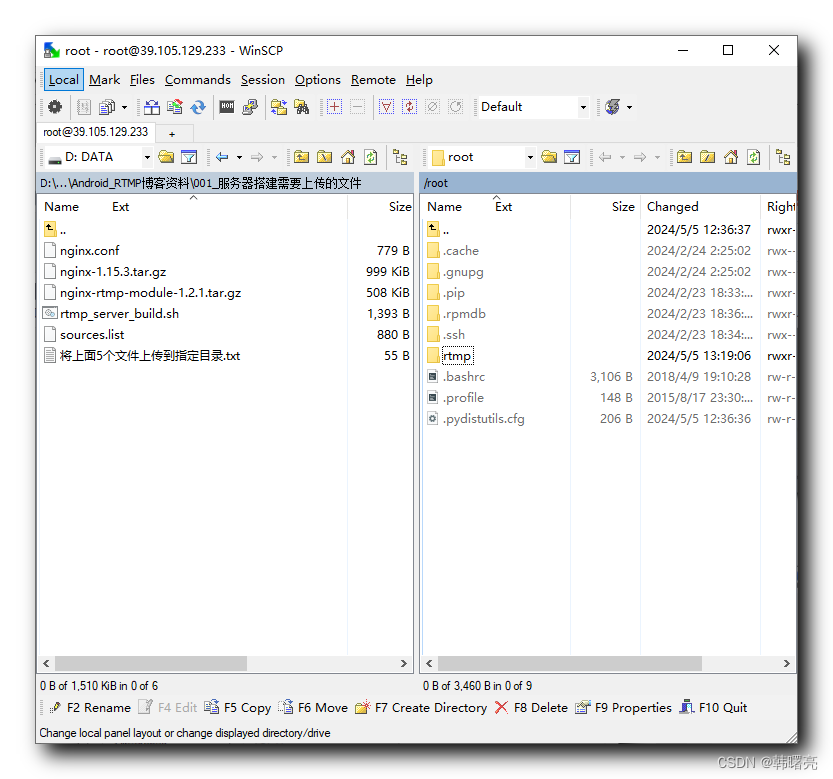
Task: Open terminal console from the toolbar
Action: pos(227,107)
